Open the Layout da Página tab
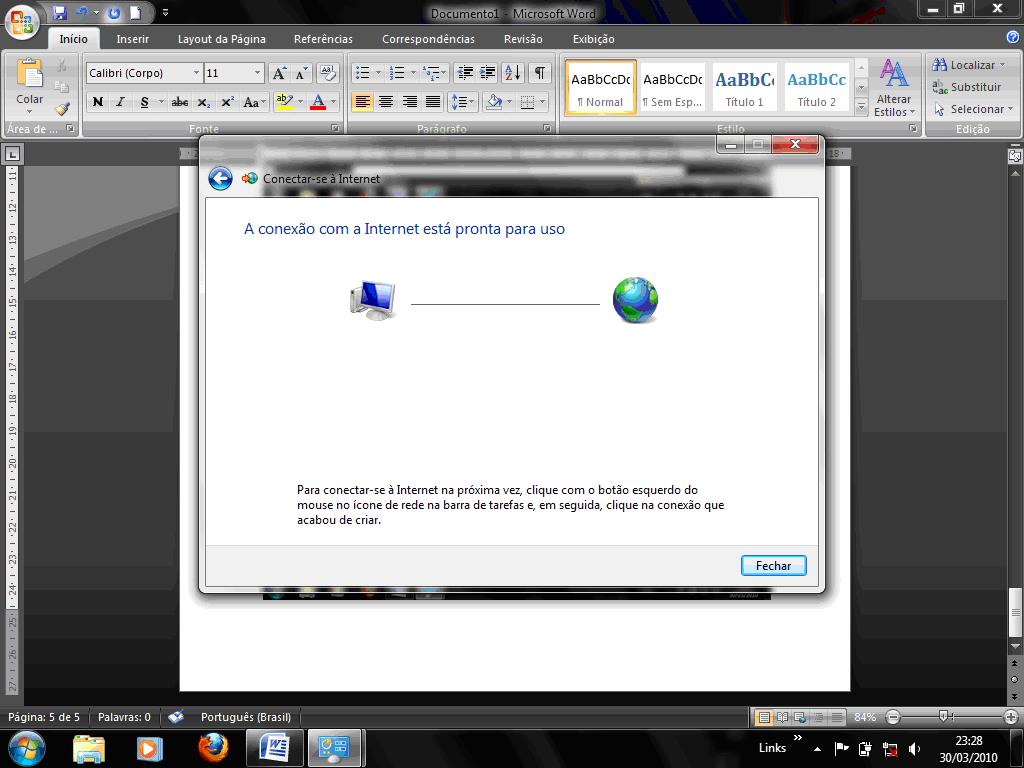Viewport: 1024px width, 768px height. [x=221, y=39]
